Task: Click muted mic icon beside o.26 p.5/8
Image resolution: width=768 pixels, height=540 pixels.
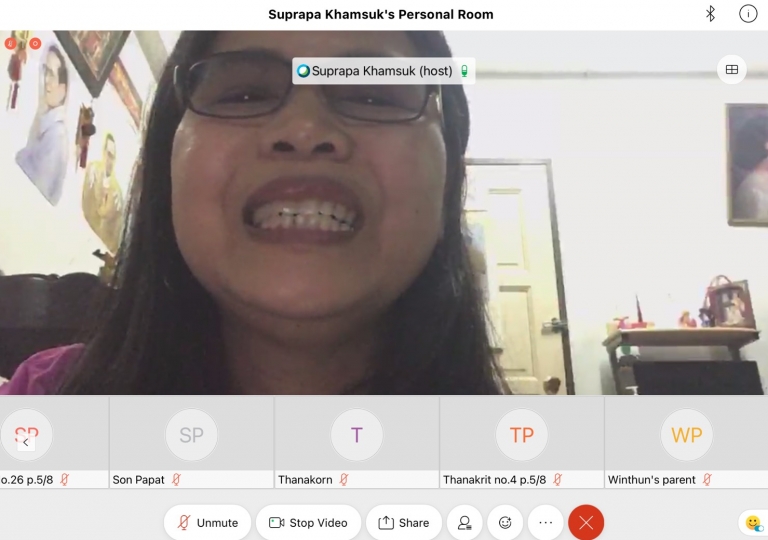Action: click(x=64, y=479)
